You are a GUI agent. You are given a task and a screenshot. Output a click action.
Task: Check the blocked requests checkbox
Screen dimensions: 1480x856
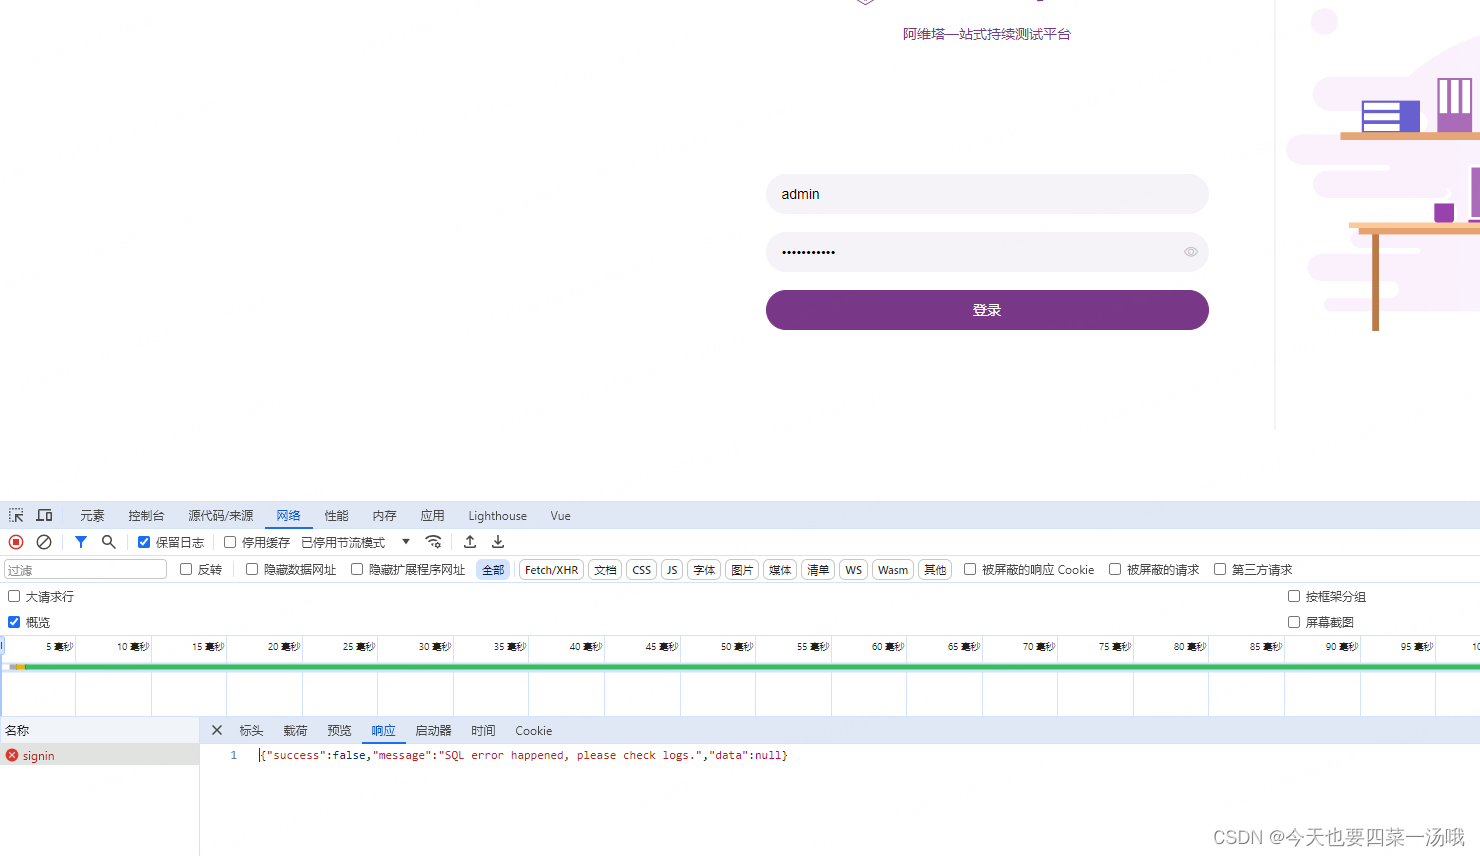pyautogui.click(x=1115, y=569)
